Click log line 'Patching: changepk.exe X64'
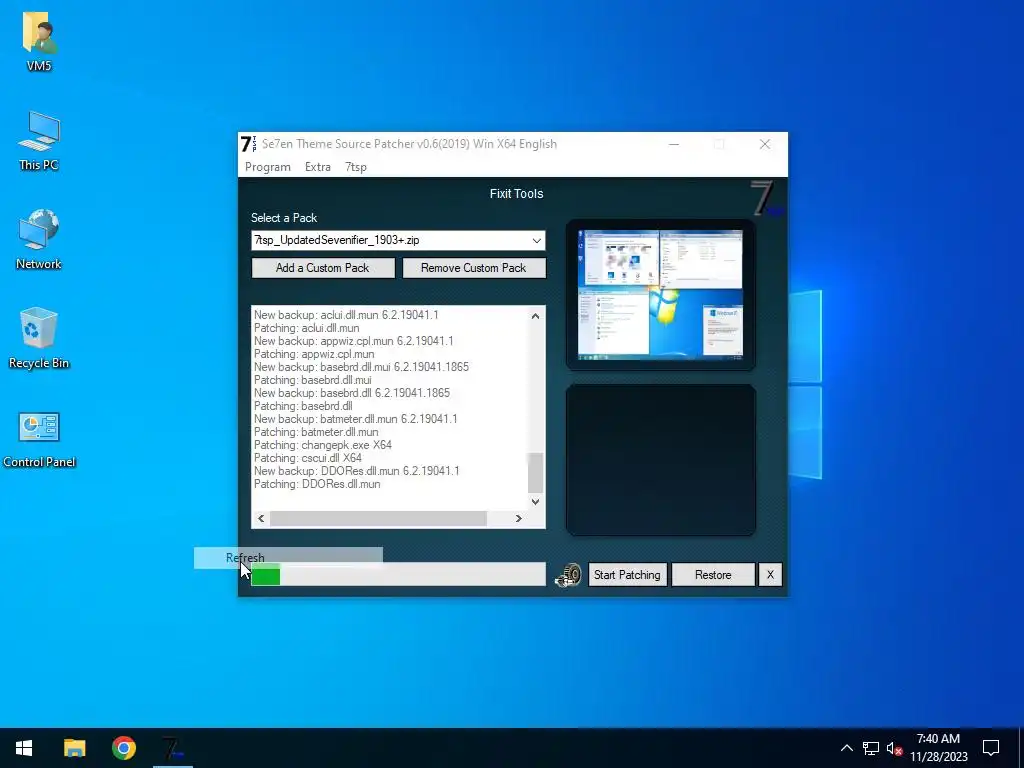Viewport: 1024px width, 768px height. [x=323, y=445]
